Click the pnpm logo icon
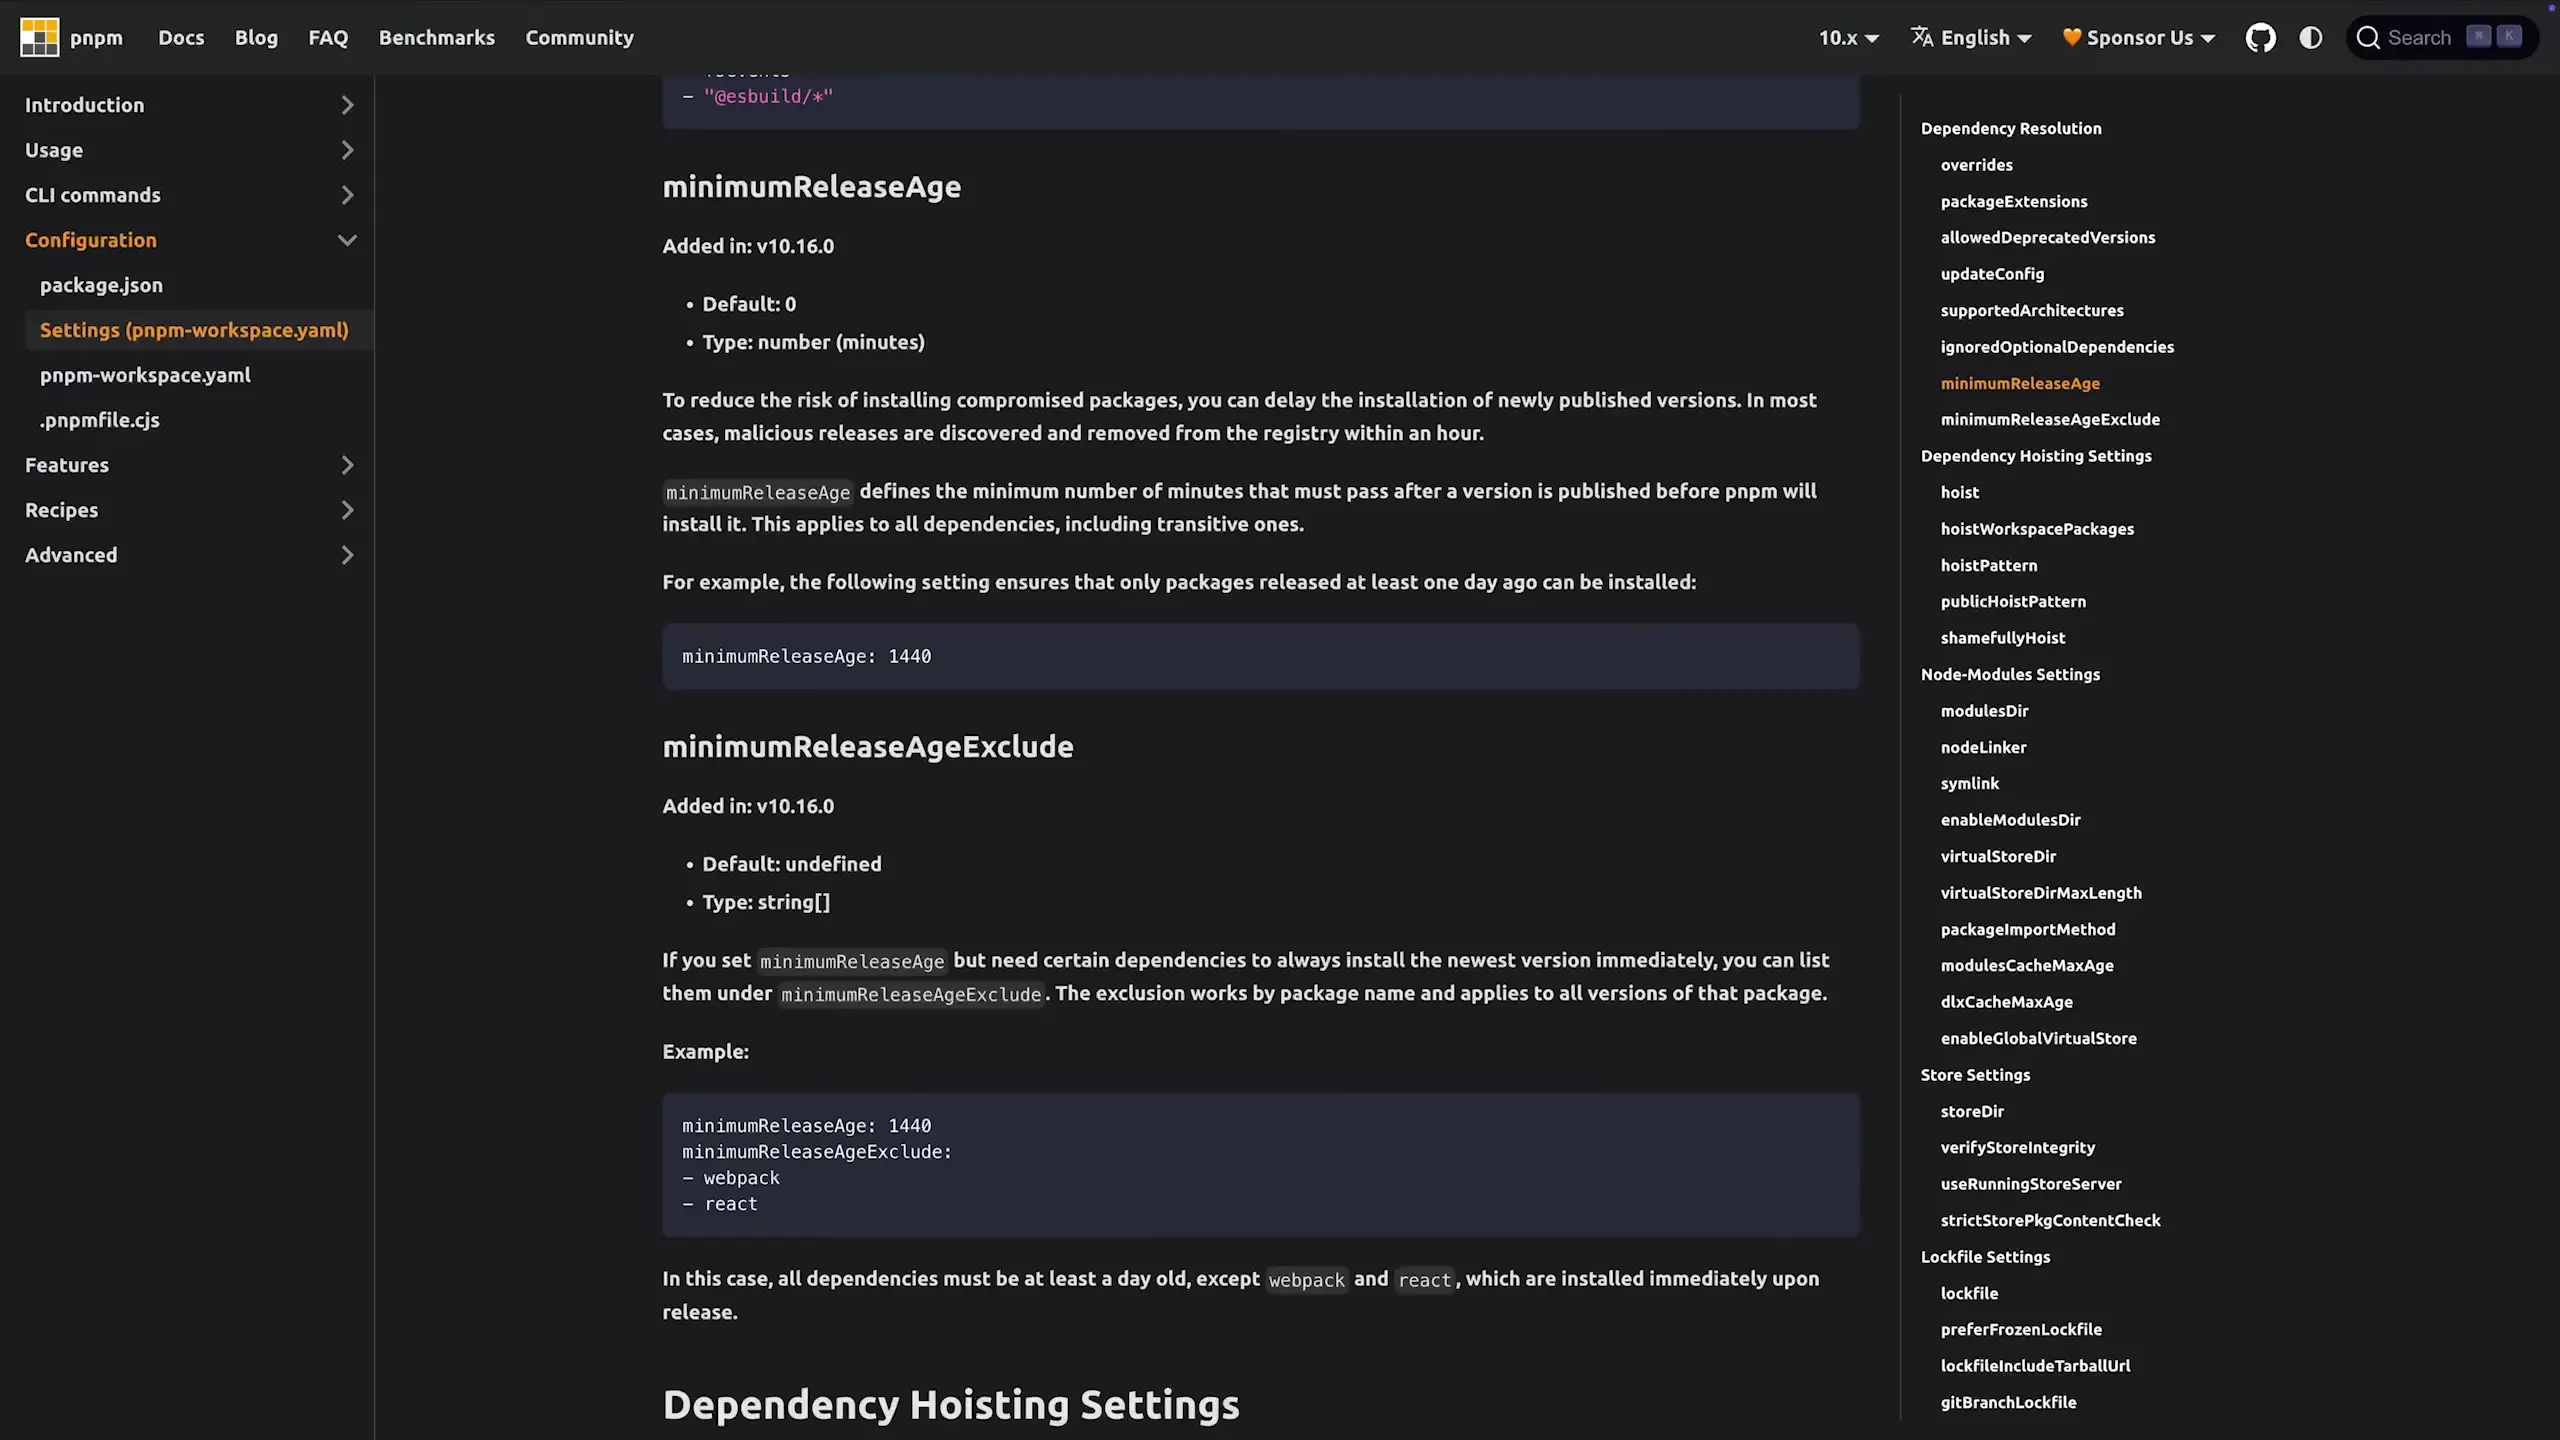The width and height of the screenshot is (2560, 1440). click(x=40, y=37)
